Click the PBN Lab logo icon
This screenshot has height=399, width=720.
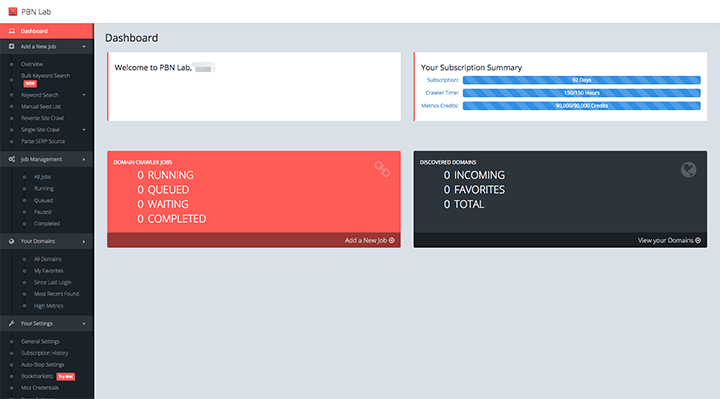tap(12, 11)
